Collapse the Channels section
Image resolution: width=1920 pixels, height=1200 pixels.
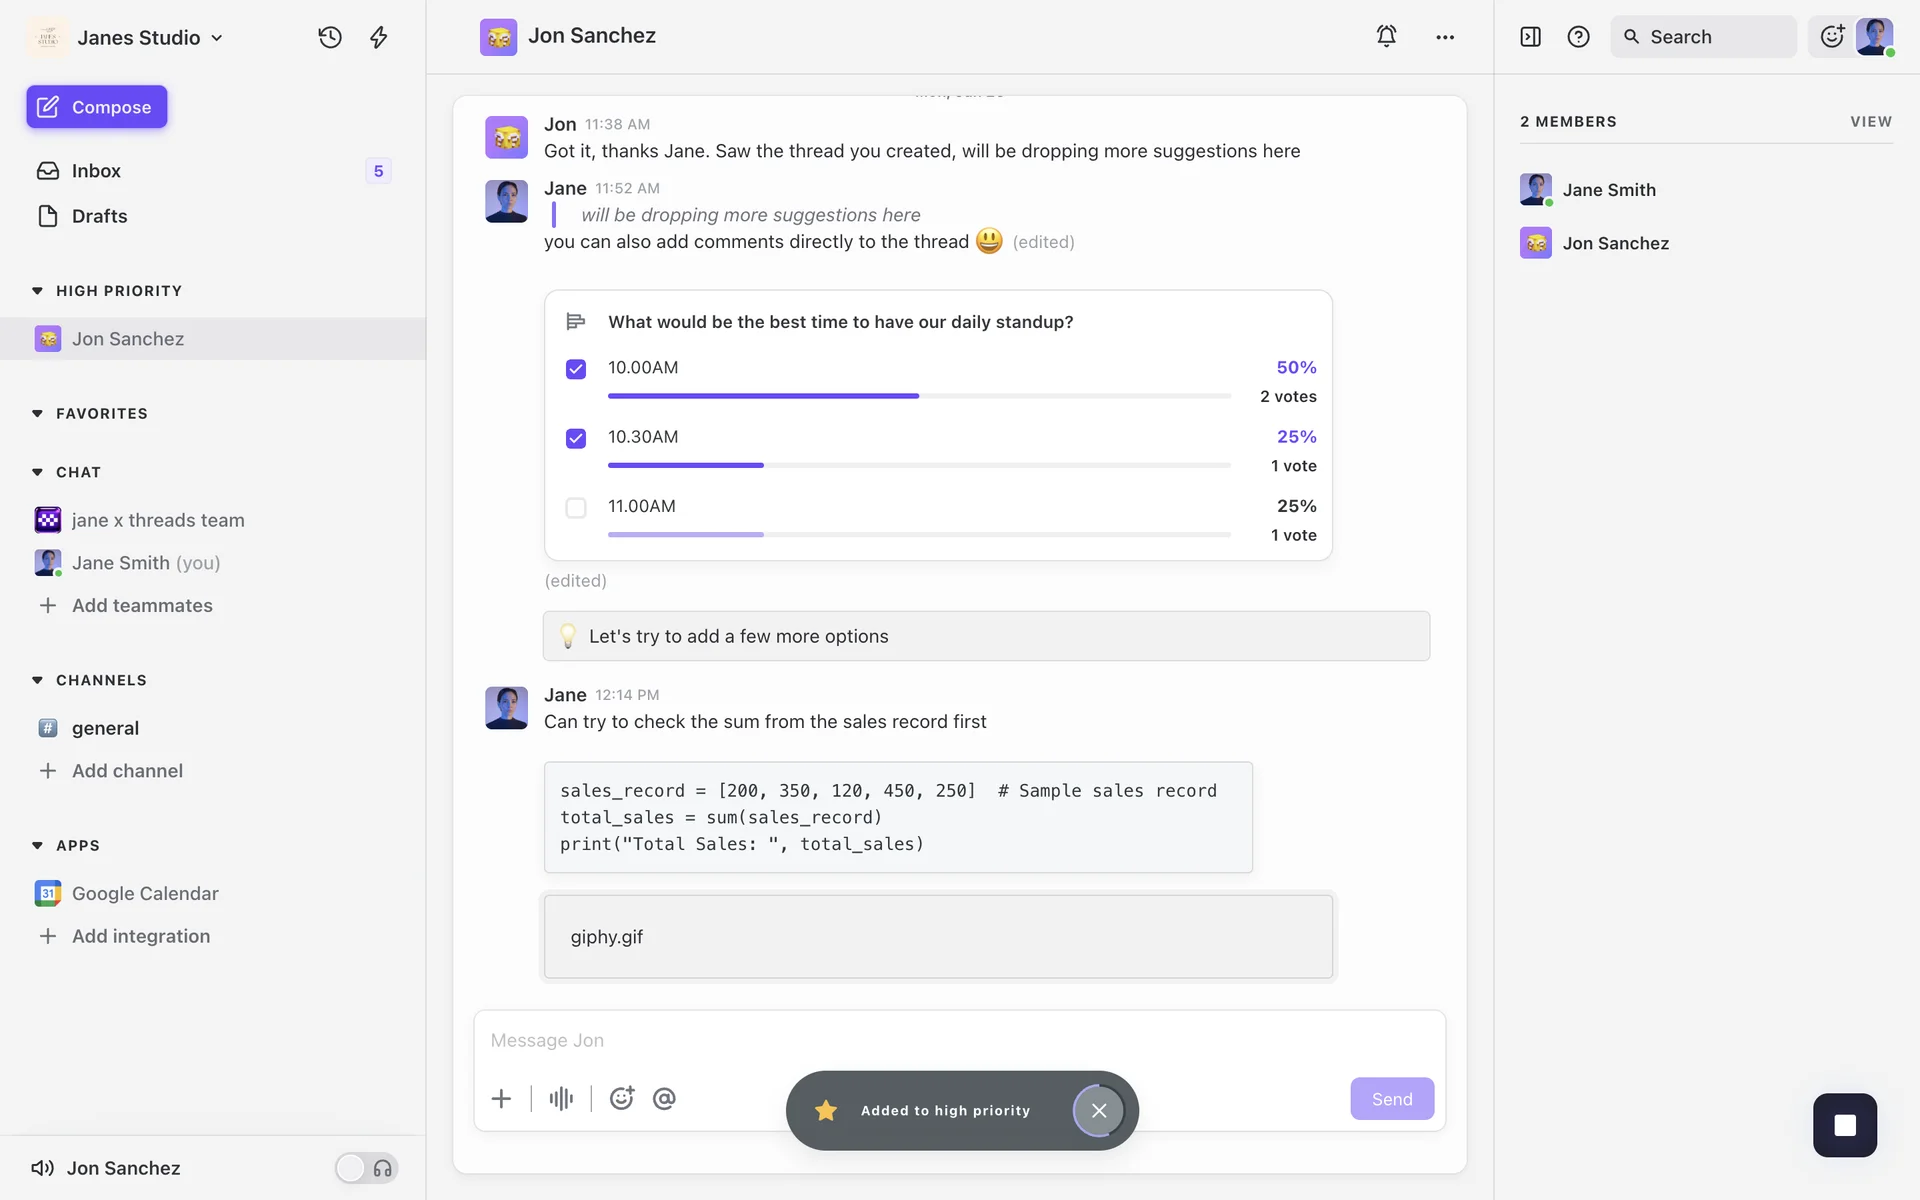[38, 680]
